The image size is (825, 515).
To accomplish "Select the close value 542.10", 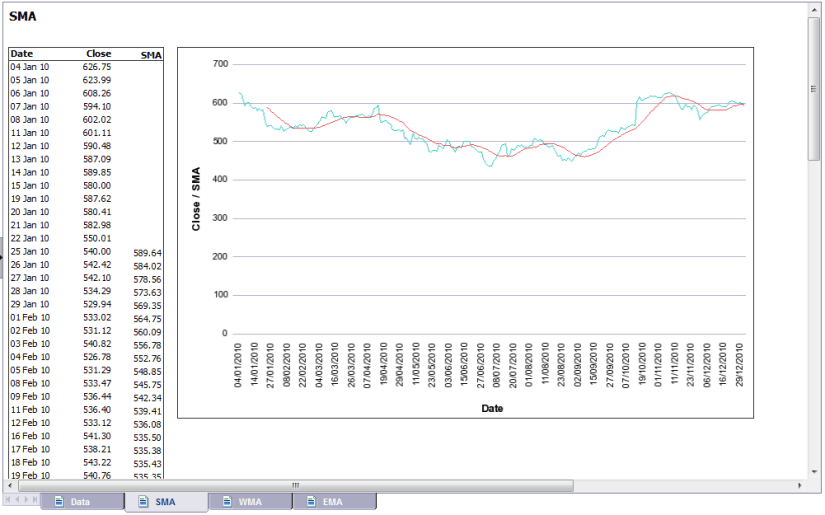I will pos(97,278).
